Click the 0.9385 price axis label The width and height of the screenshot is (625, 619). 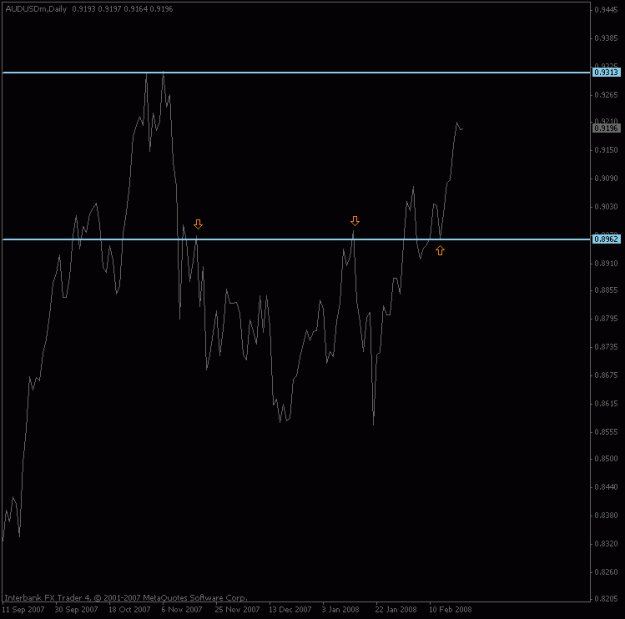tap(606, 38)
